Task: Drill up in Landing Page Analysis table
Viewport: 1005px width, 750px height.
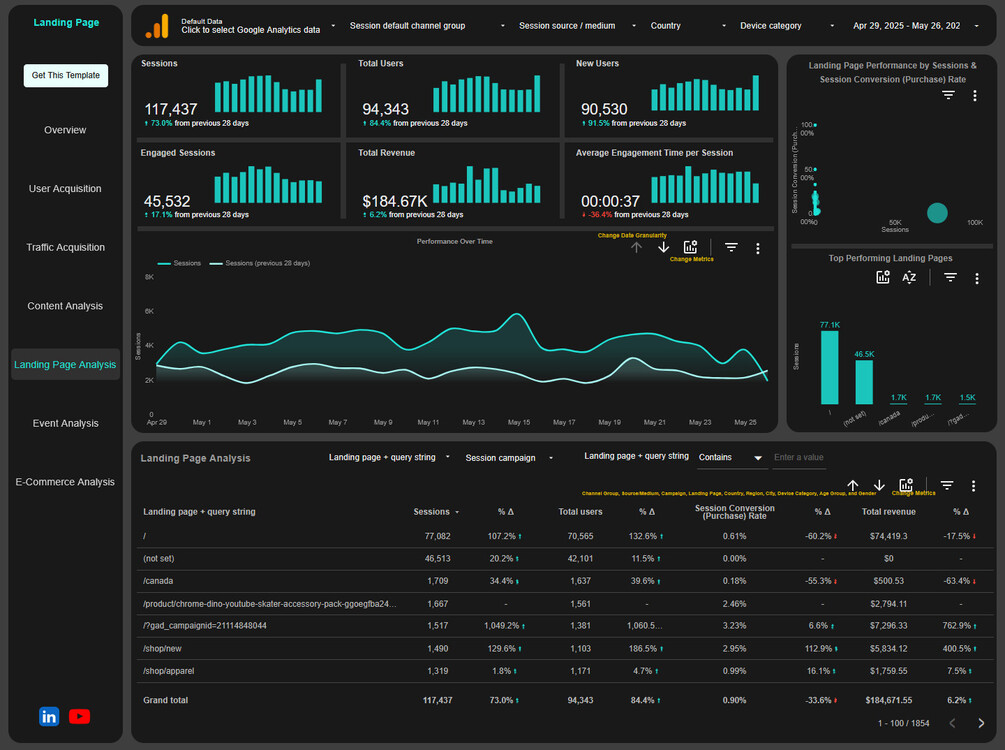Action: (x=852, y=485)
